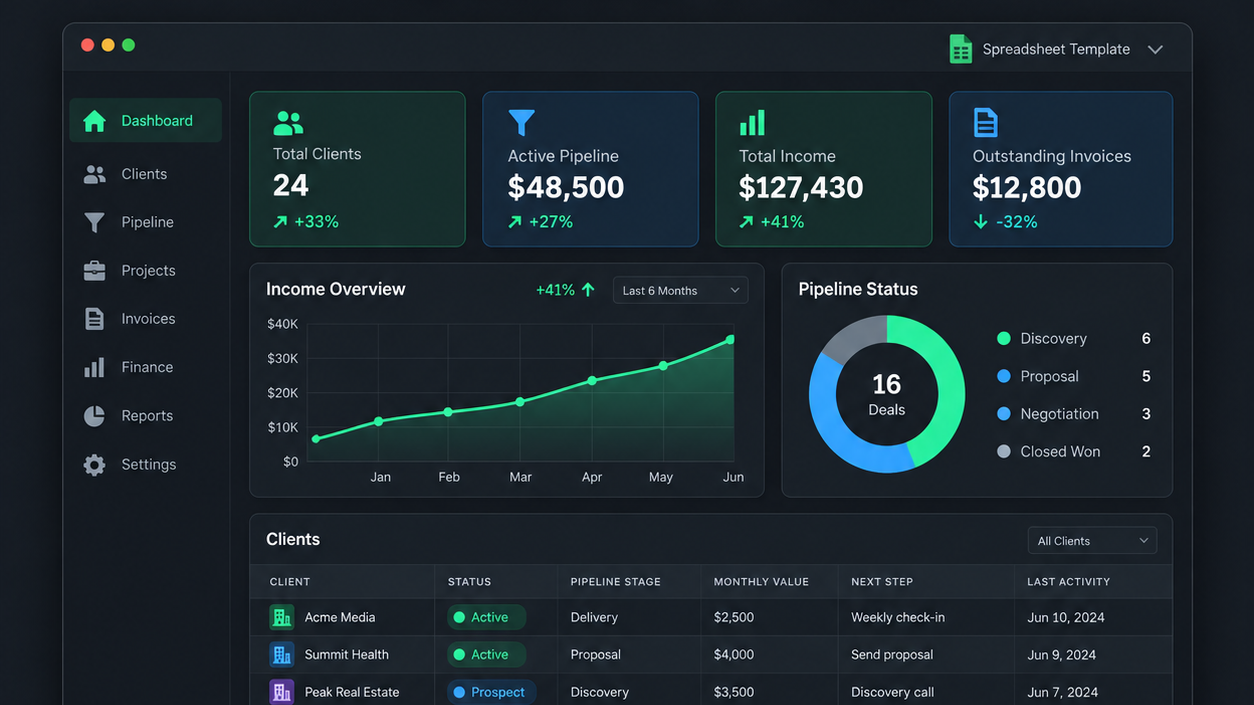Click the gray Closed Won legend dot
The image size is (1254, 705).
coord(1004,452)
